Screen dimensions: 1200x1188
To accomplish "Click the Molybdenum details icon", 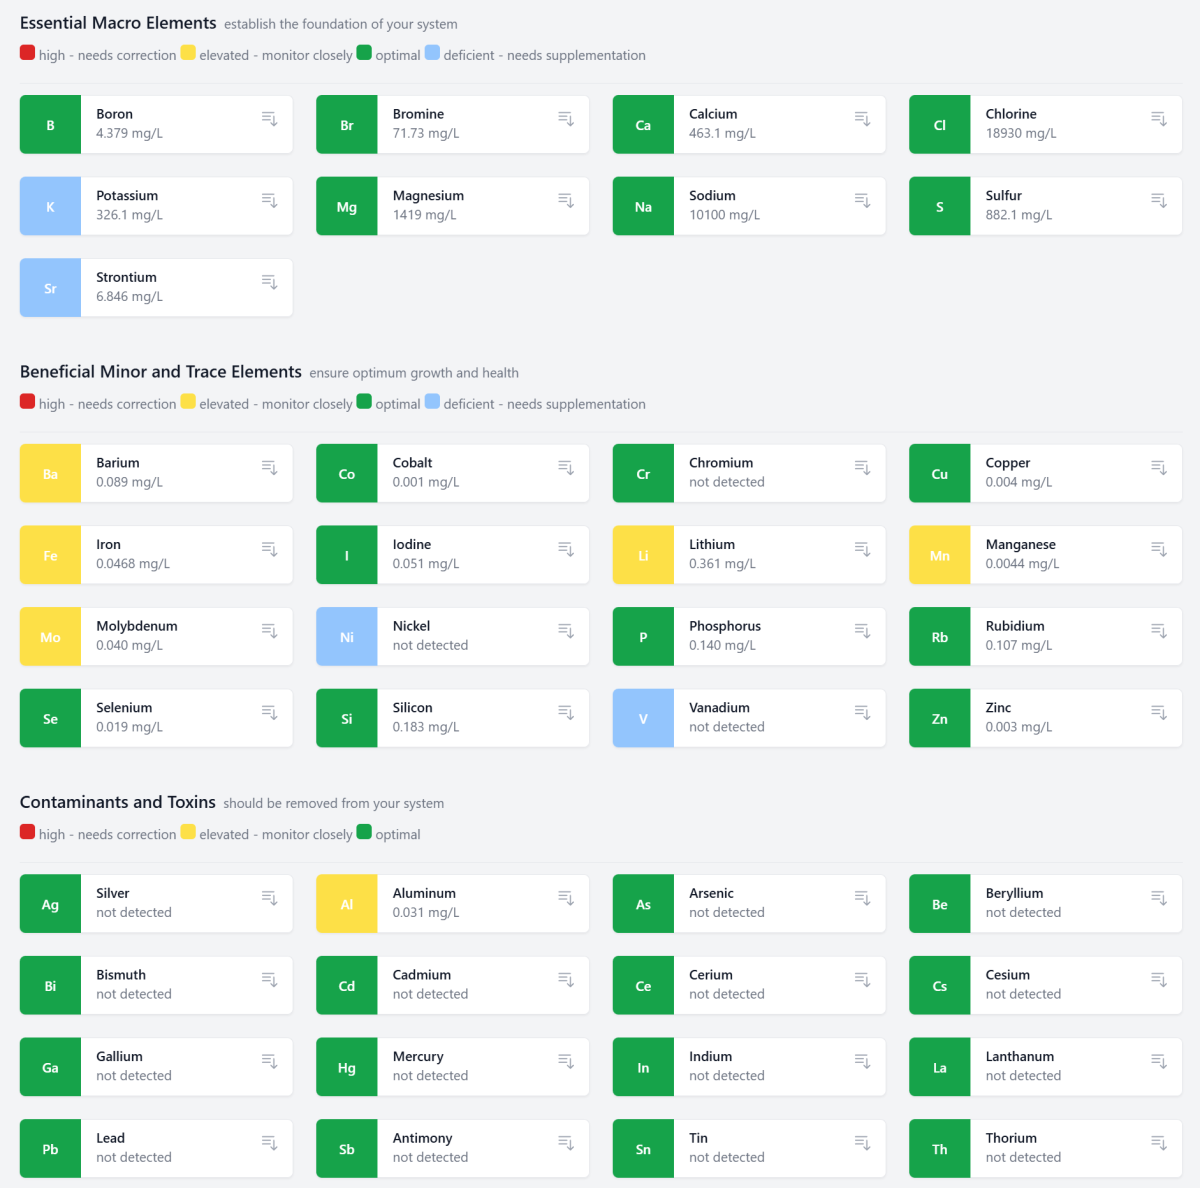I will 270,631.
